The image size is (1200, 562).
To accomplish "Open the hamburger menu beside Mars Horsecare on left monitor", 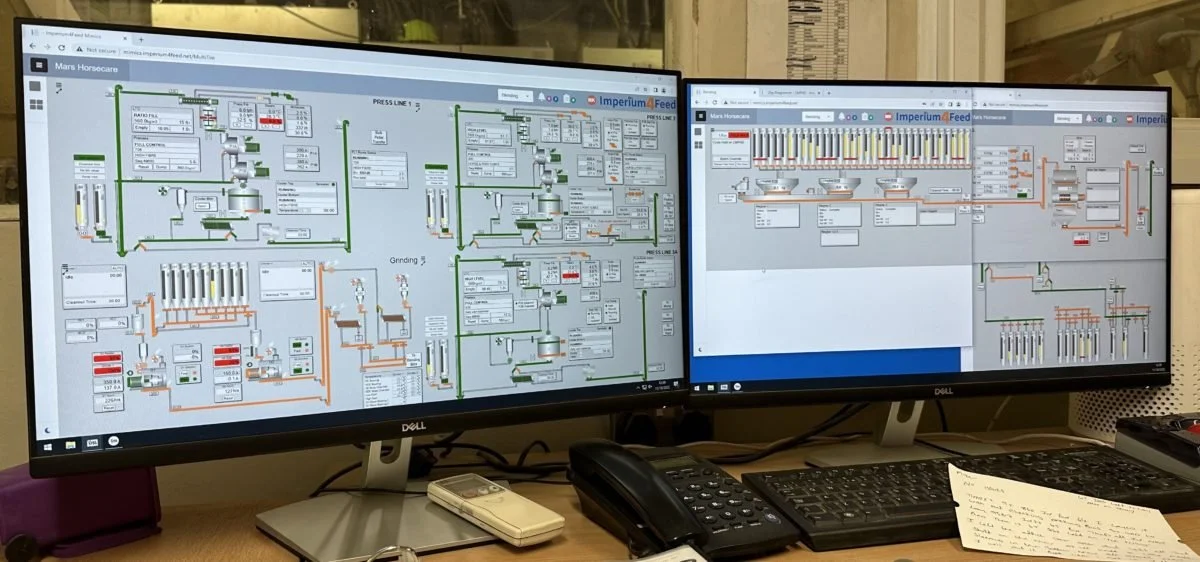I will click(39, 65).
